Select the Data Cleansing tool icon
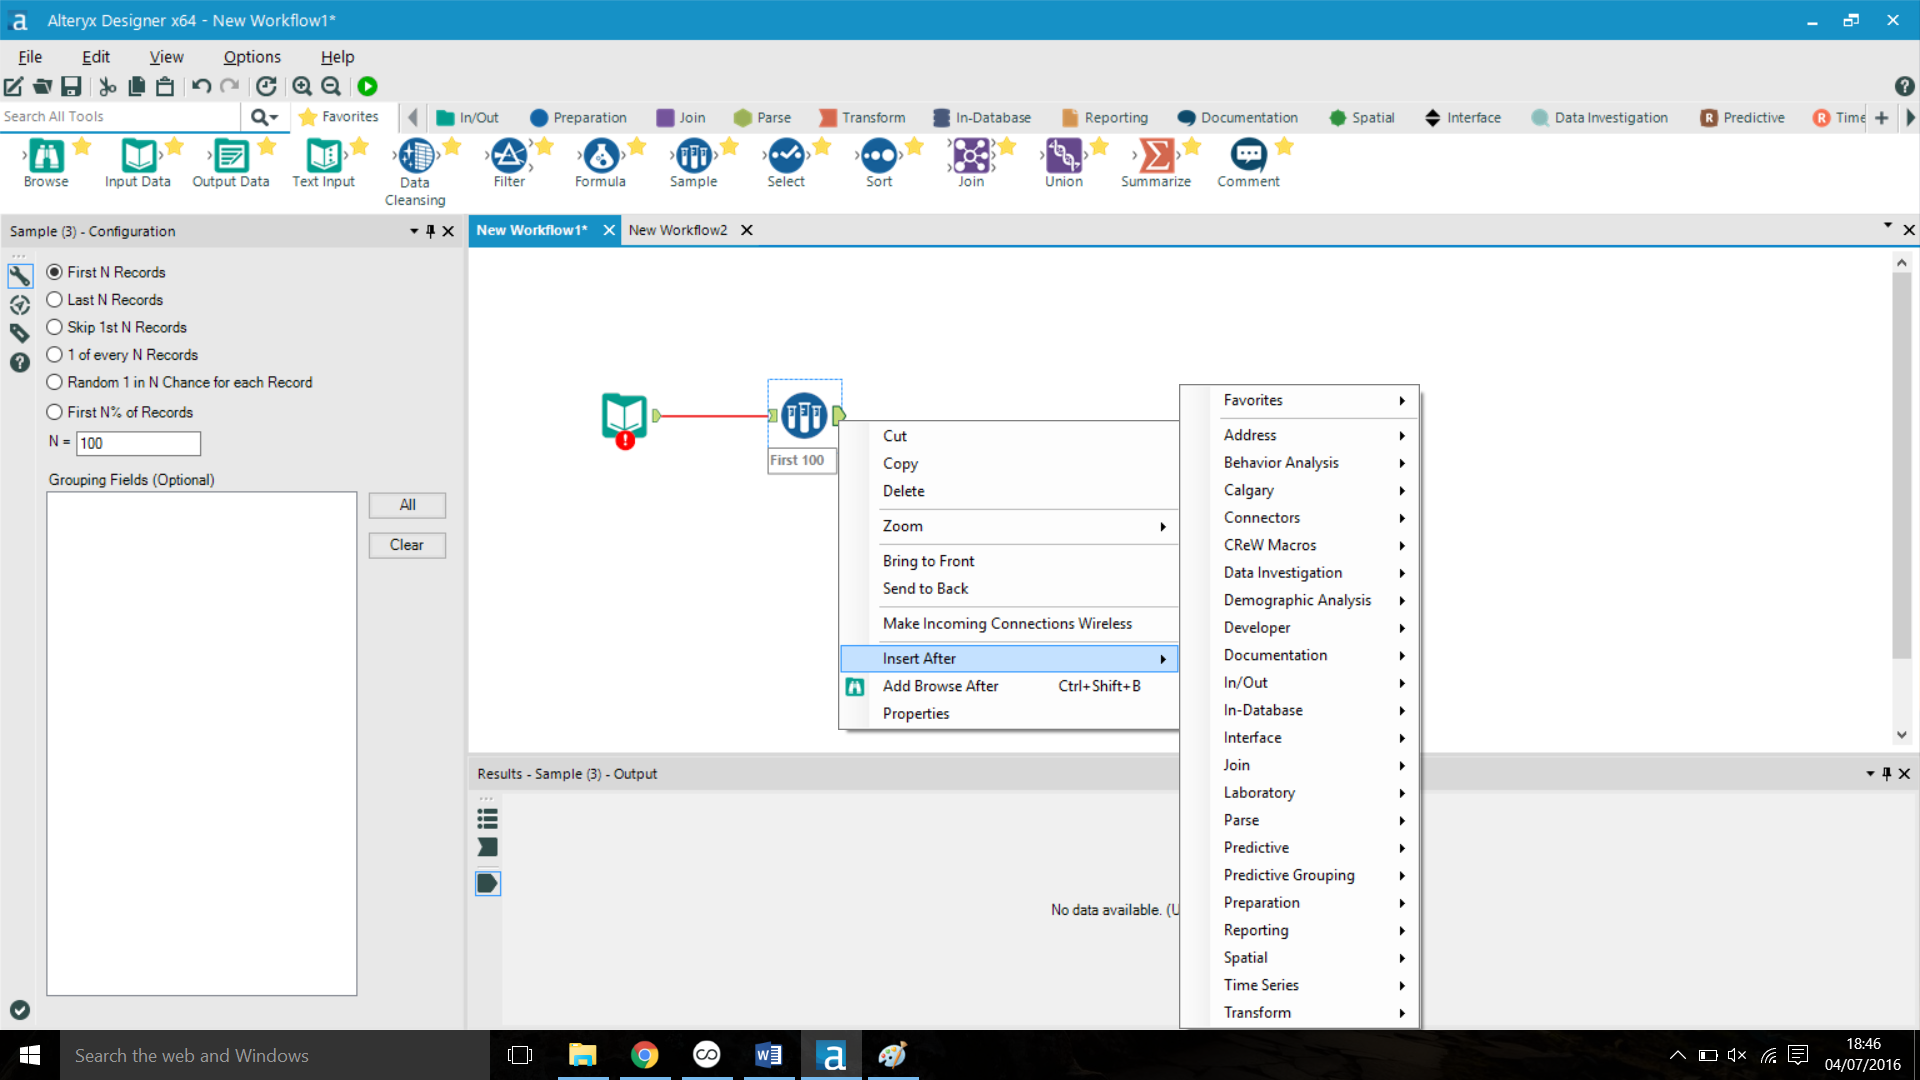 pos(416,157)
